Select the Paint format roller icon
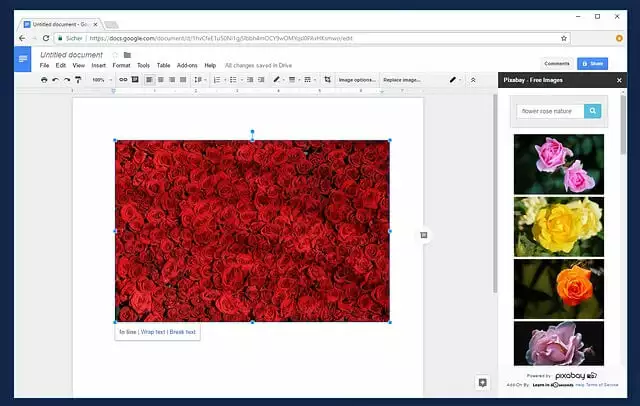The height and width of the screenshot is (406, 640). pos(78,79)
